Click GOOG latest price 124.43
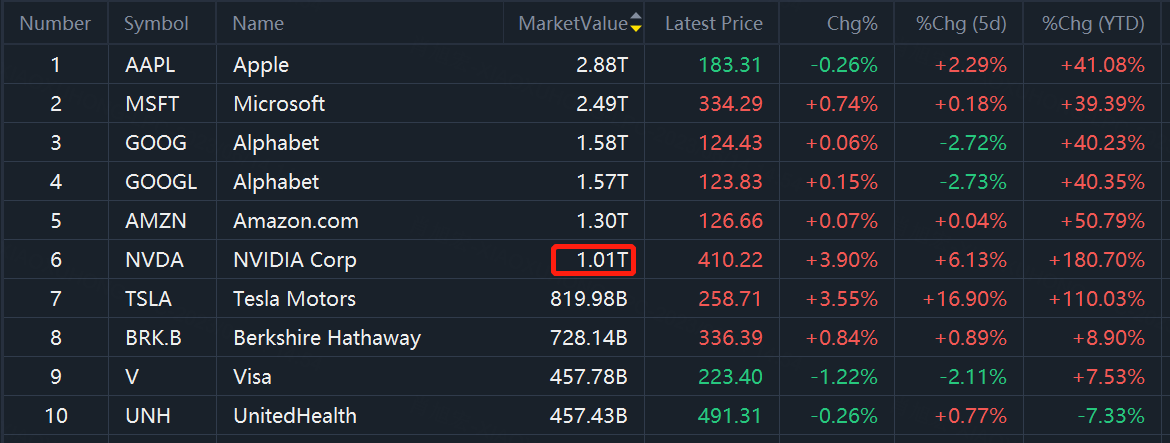Image resolution: width=1170 pixels, height=443 pixels. (731, 142)
